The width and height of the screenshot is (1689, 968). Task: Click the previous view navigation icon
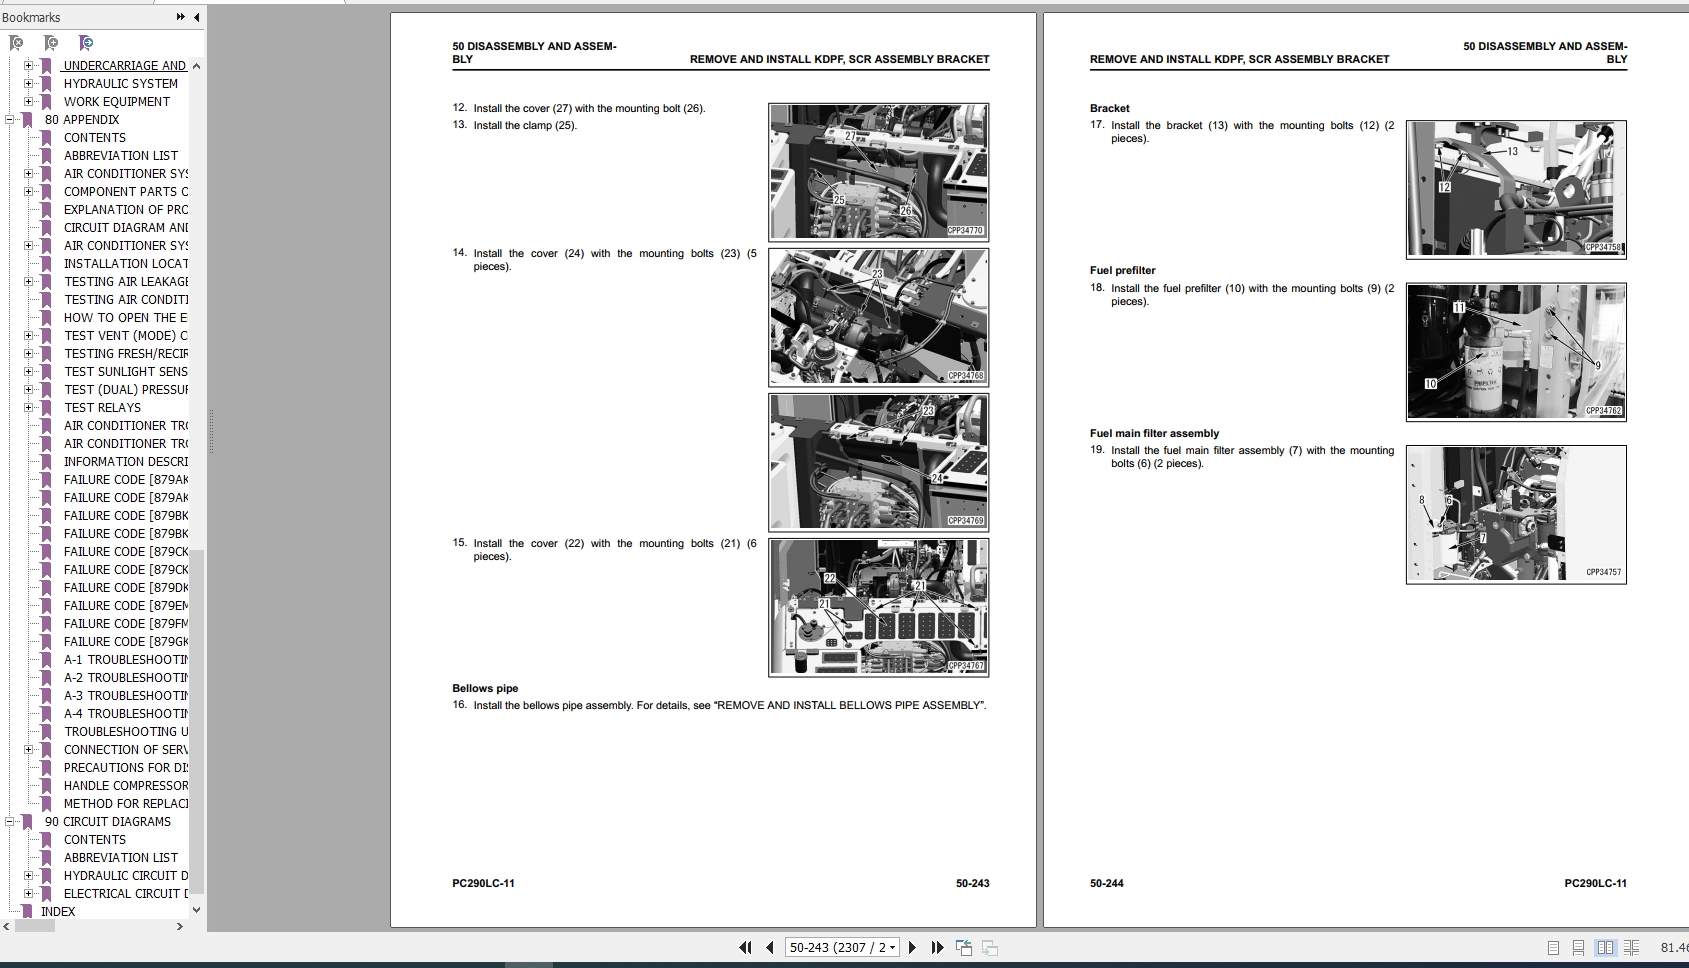(x=964, y=947)
